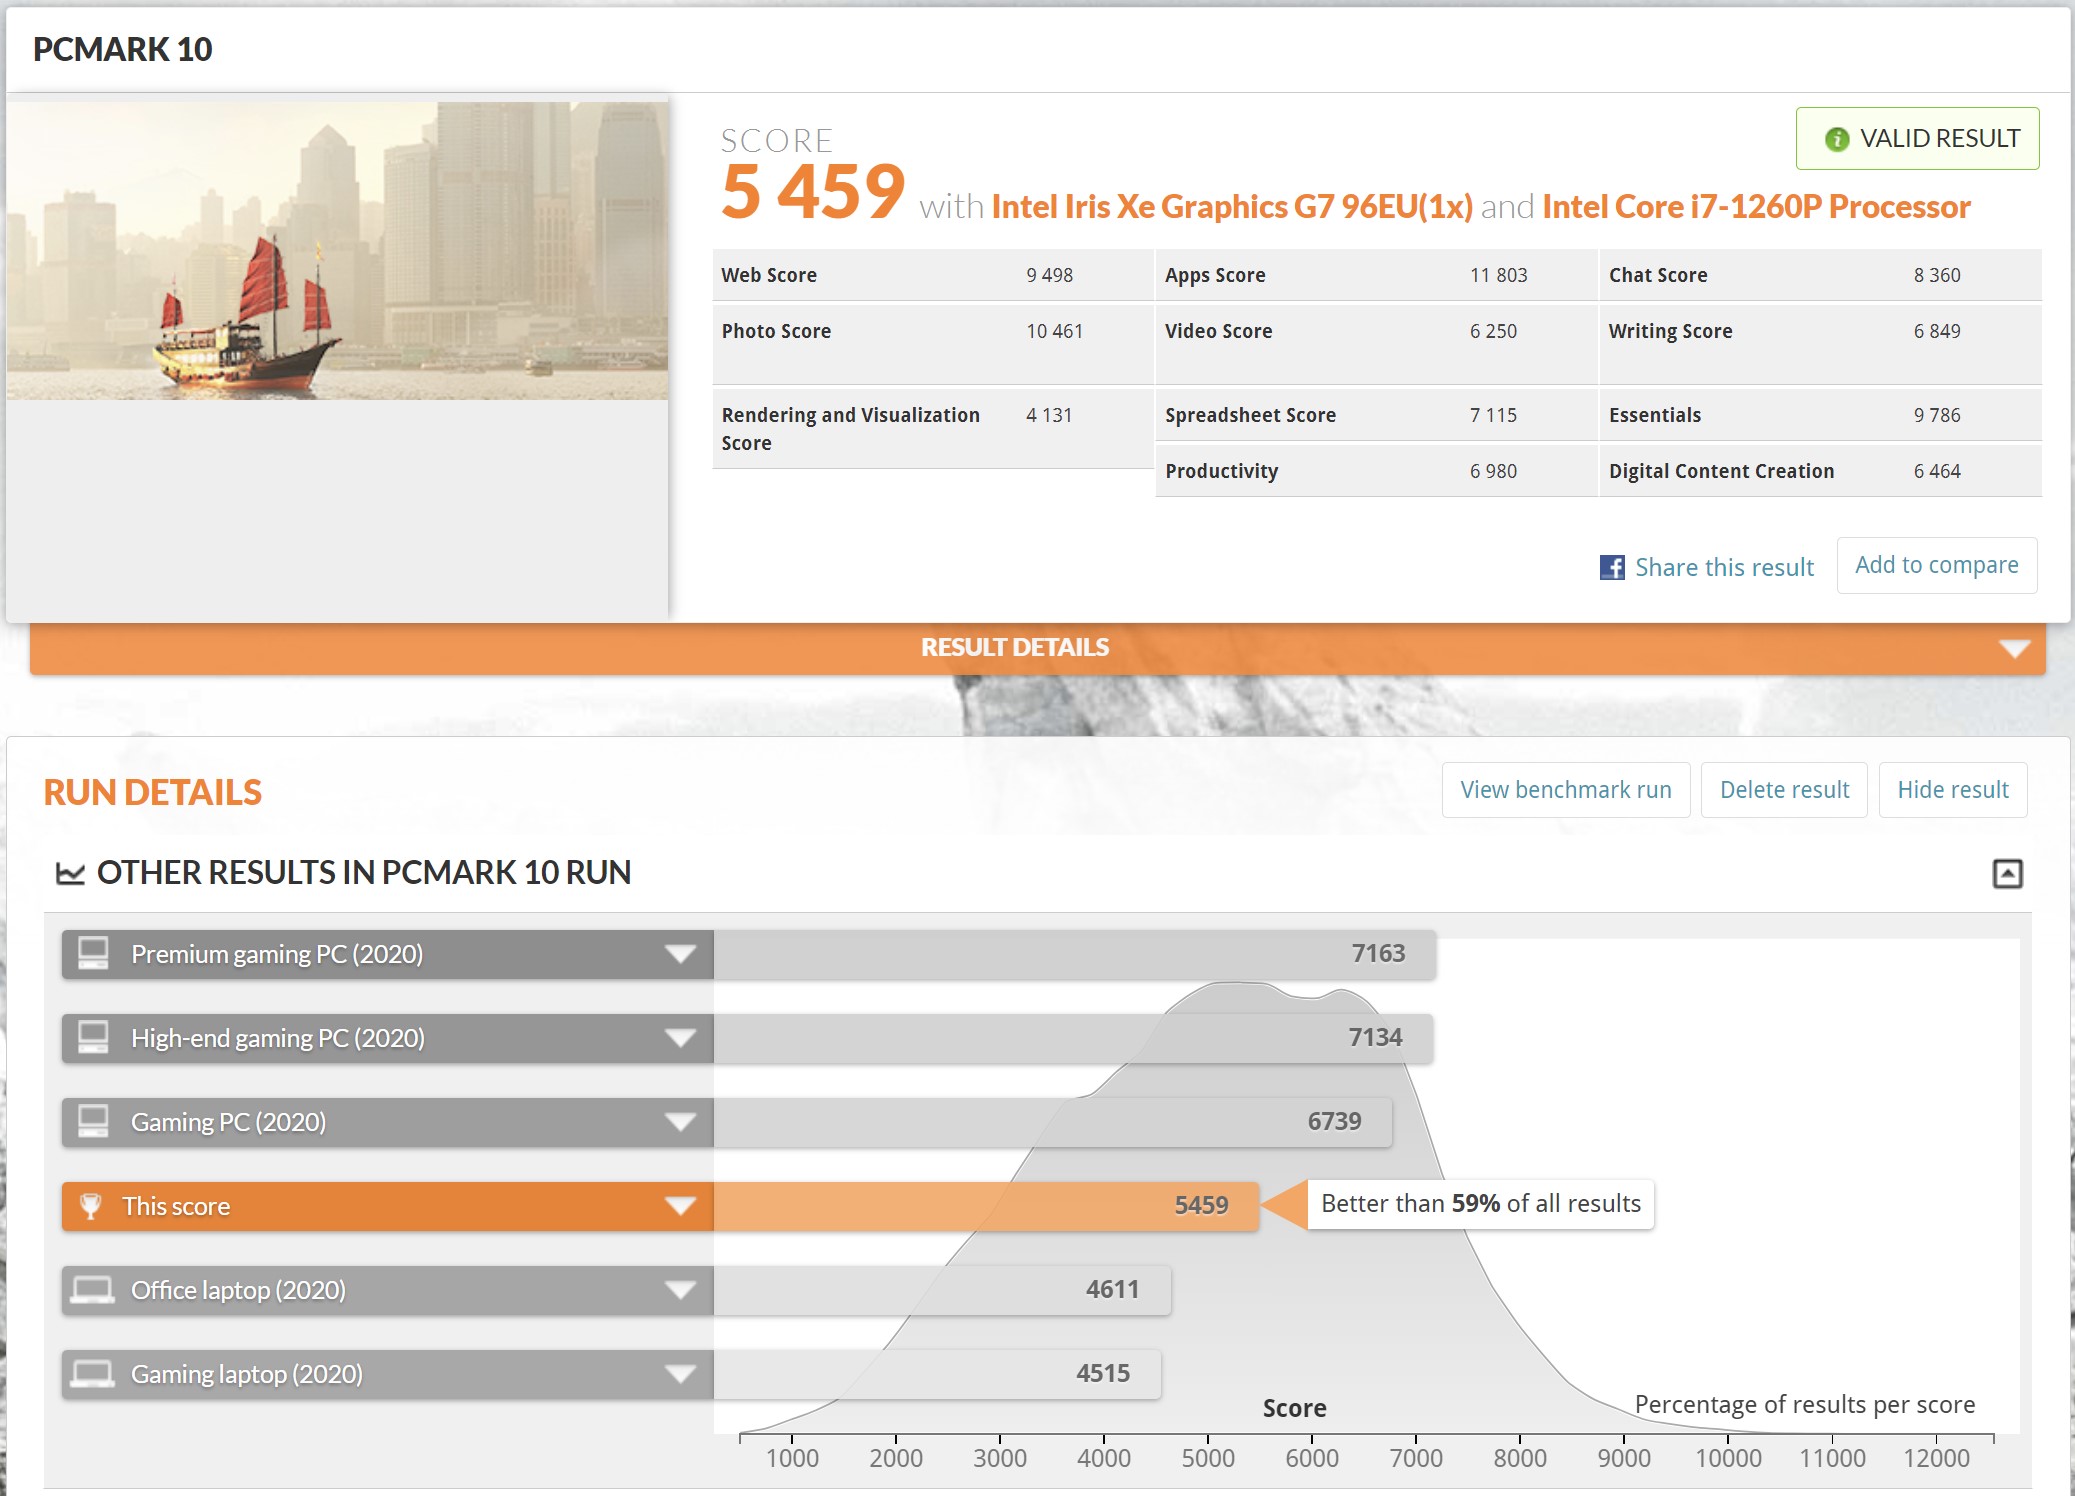Image resolution: width=2075 pixels, height=1496 pixels.
Task: Open the Gaming PC (2020) dropdown arrow
Action: [680, 1122]
